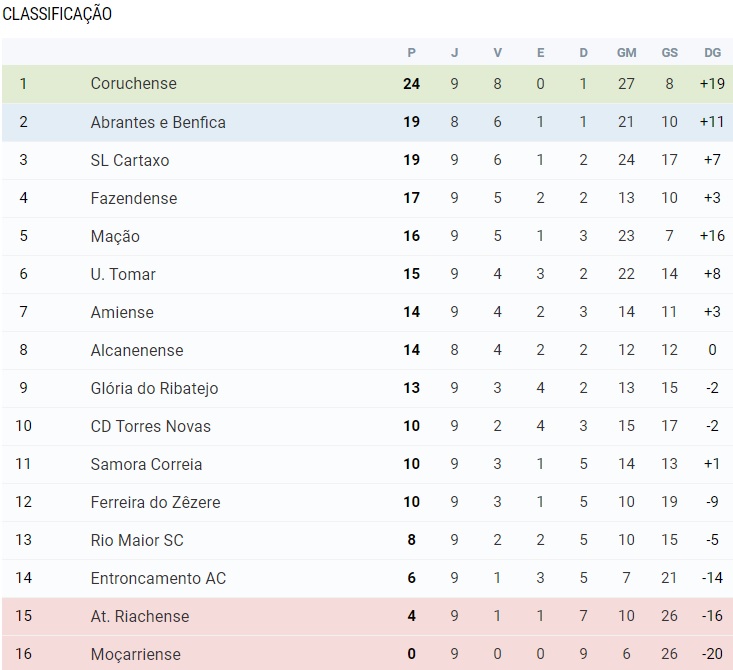Screen dimensions: 733x670
Task: Open the Fazendense team page
Action: [x=133, y=198]
